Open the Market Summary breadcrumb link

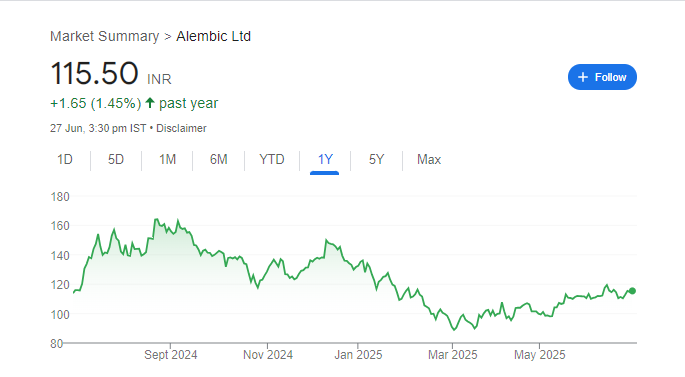[x=104, y=36]
